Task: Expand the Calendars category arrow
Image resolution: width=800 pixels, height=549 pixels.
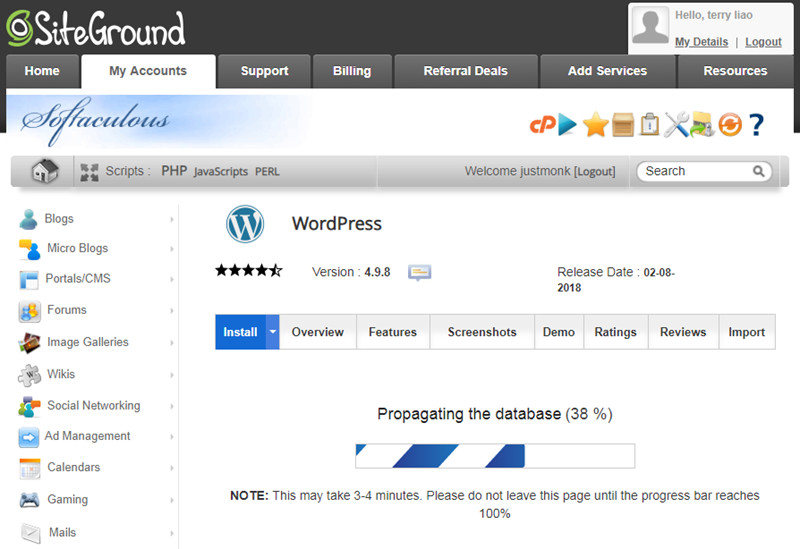Action: (x=172, y=468)
